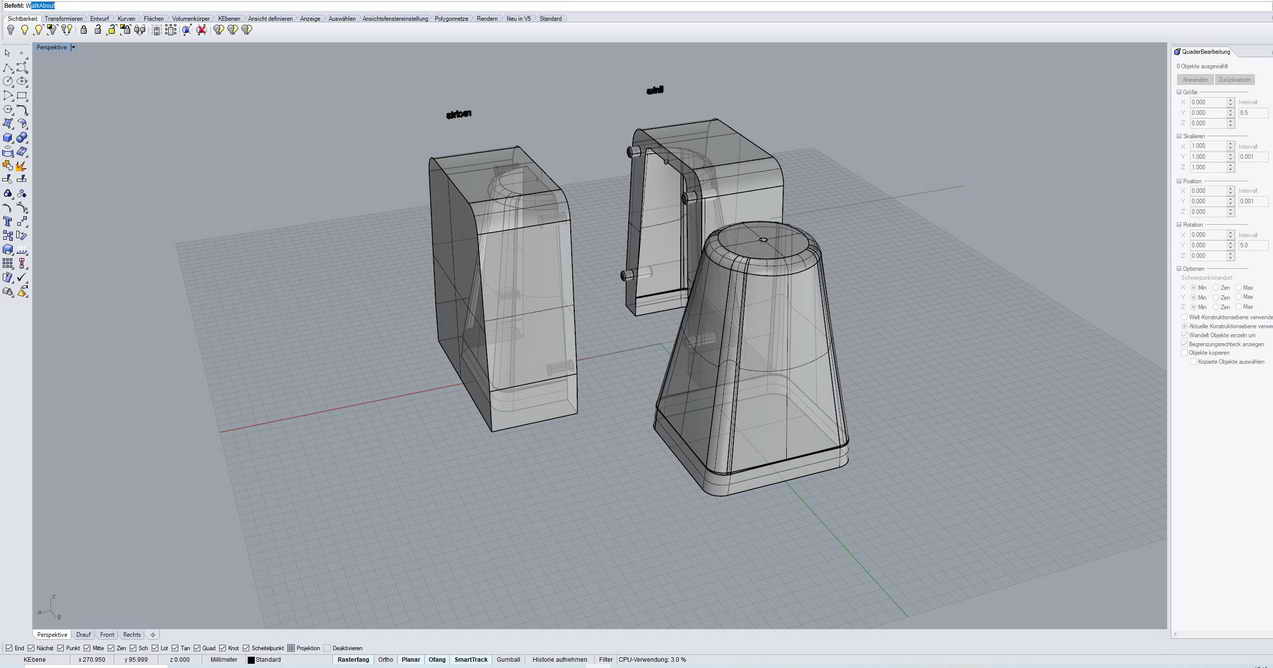Click the black checkmark icon in left toolbar

pos(22,277)
